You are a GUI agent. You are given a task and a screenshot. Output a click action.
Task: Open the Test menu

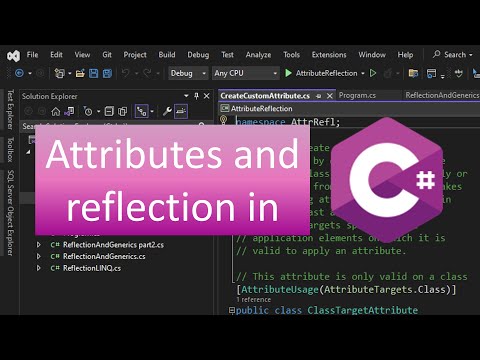point(227,55)
